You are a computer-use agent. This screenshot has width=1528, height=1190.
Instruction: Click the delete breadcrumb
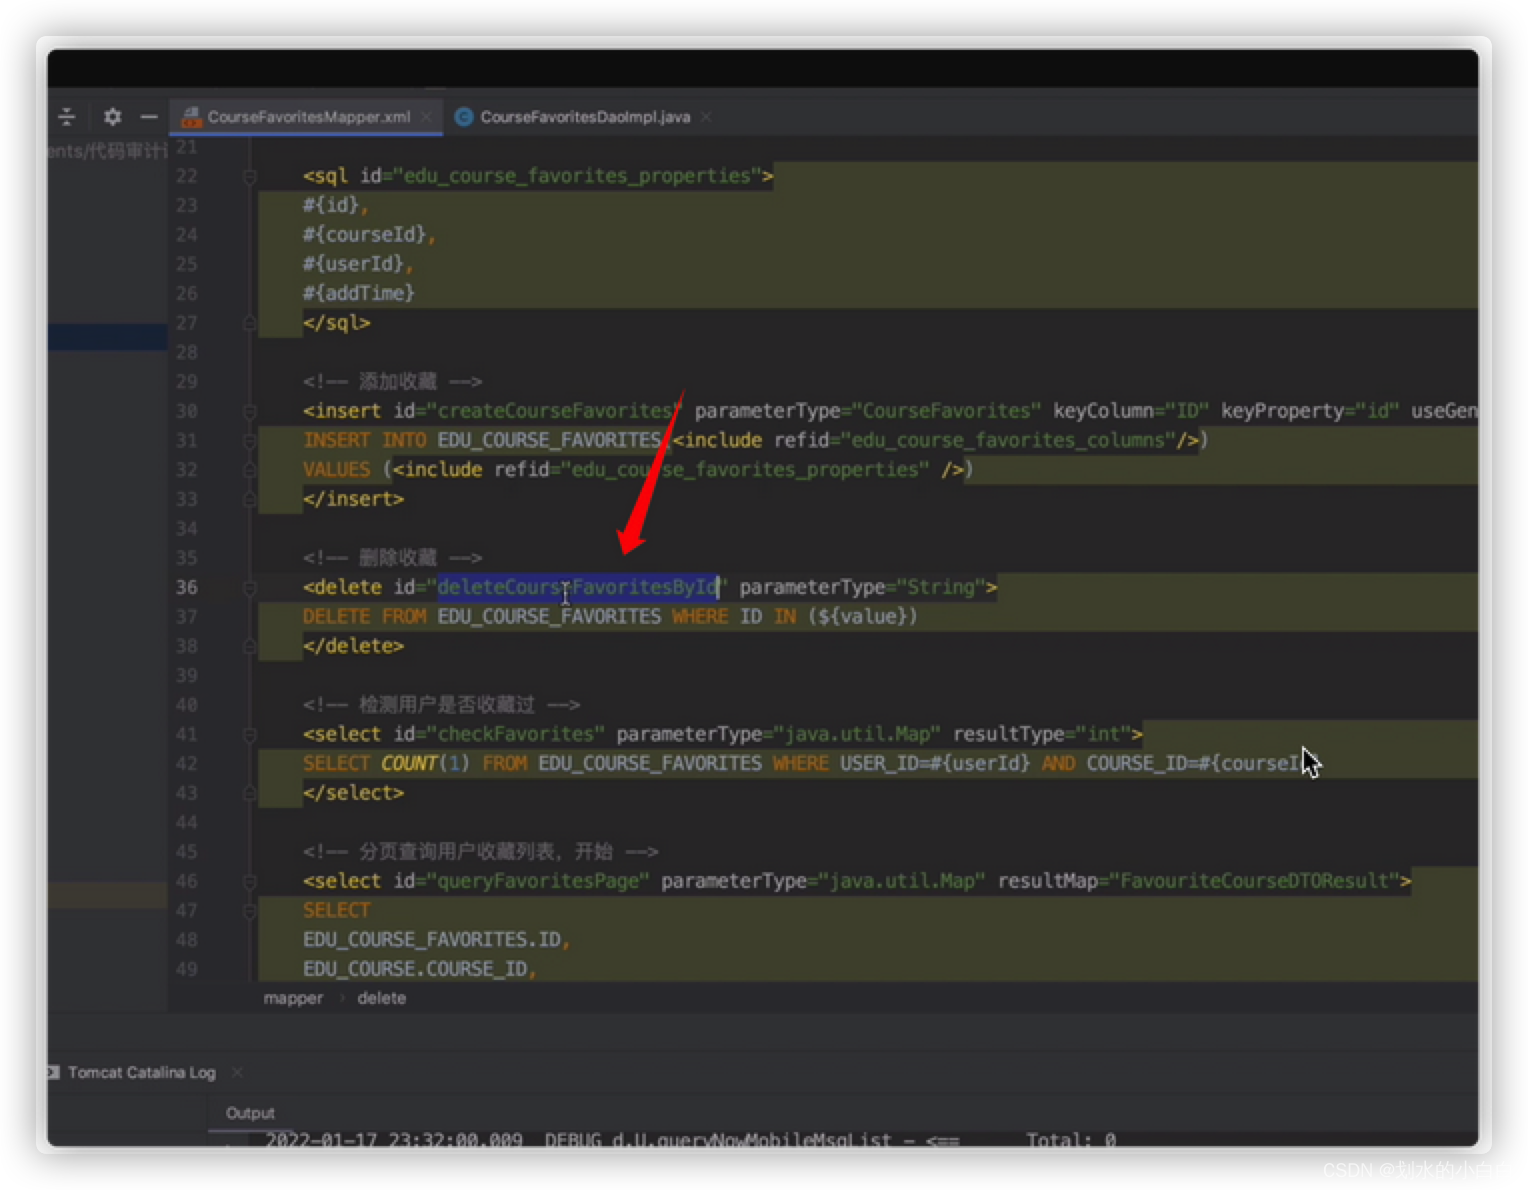pos(382,998)
